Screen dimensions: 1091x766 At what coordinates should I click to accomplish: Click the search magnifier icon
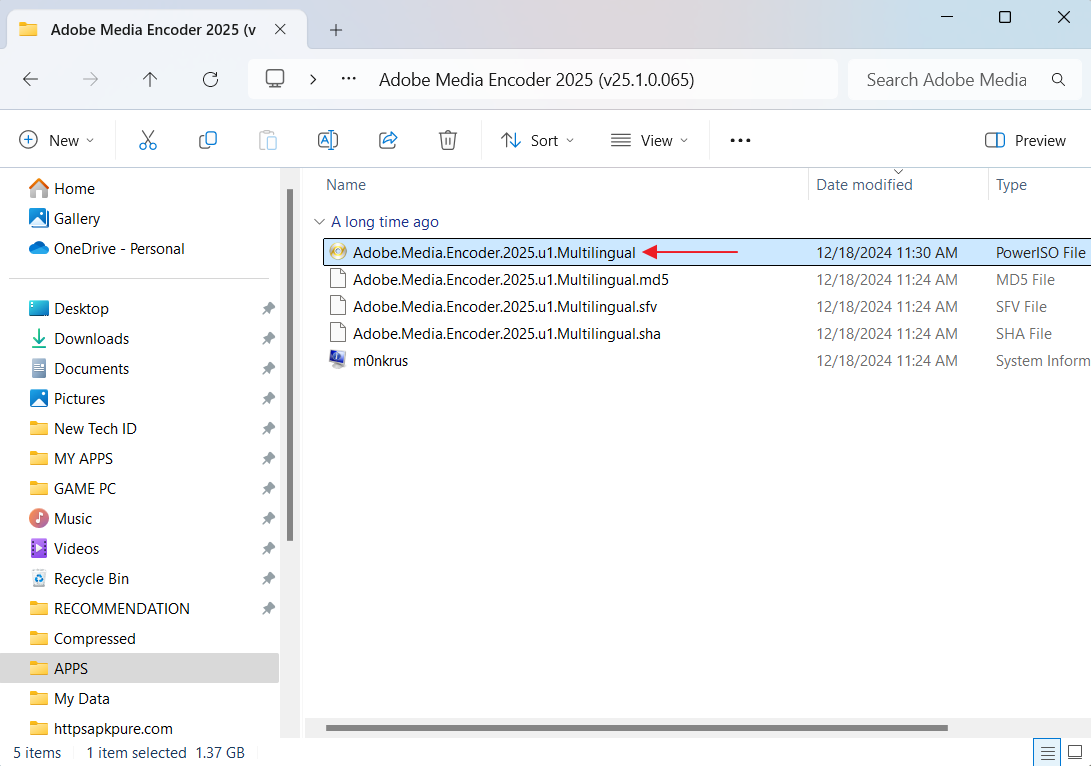pos(1058,79)
